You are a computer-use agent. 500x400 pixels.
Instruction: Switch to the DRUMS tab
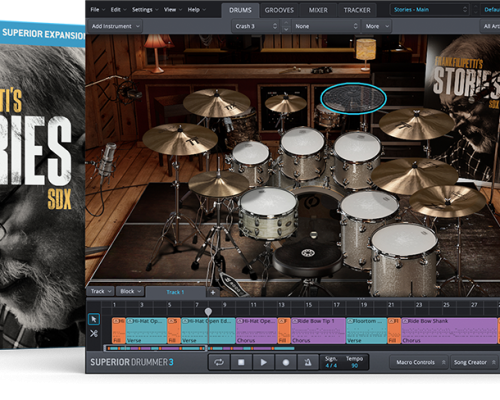click(240, 10)
